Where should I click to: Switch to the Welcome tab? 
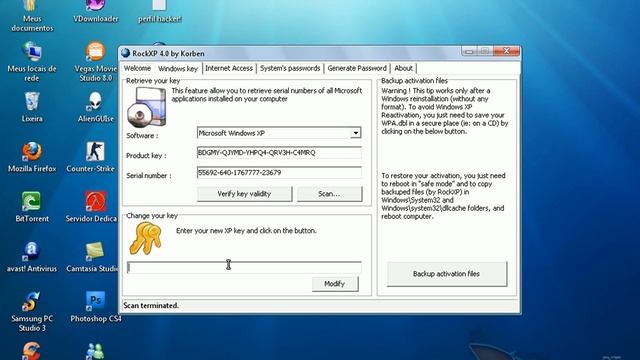(137, 68)
